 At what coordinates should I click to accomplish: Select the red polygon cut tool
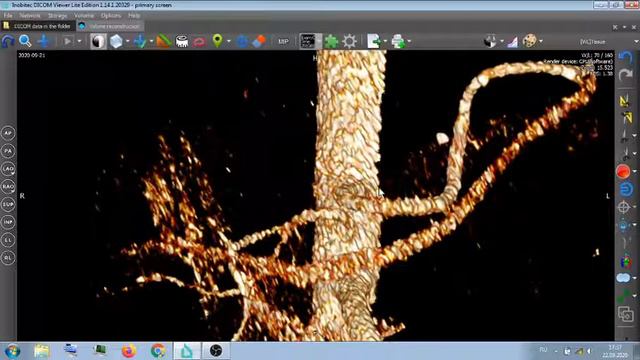(199, 42)
